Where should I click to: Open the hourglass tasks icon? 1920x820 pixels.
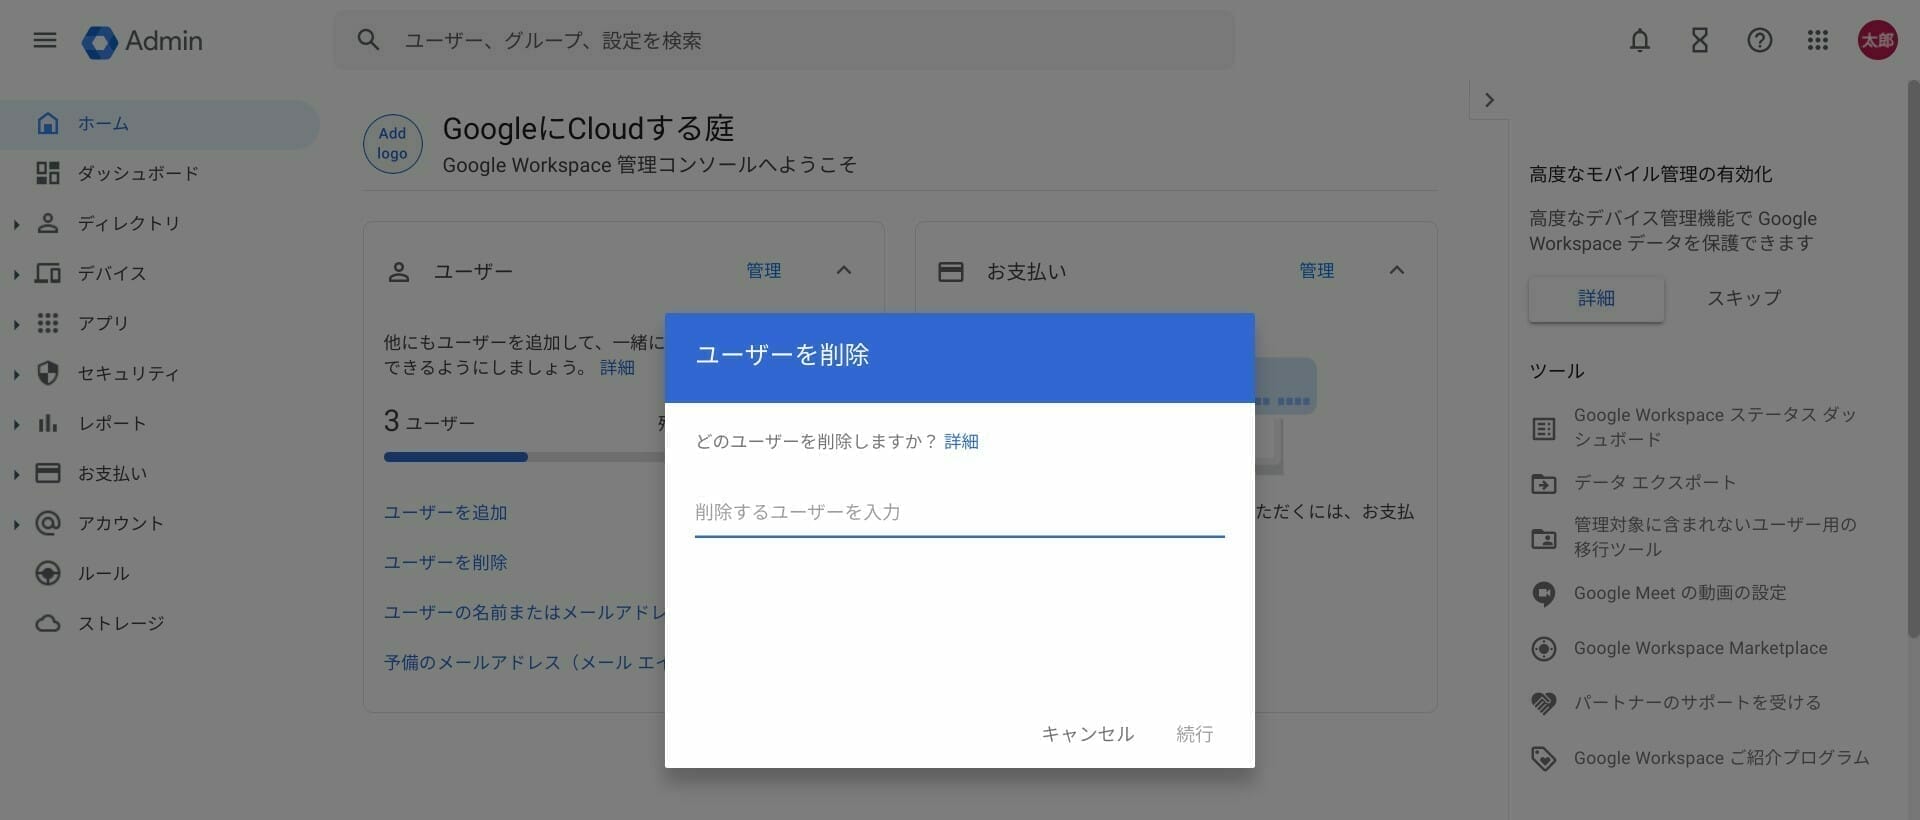pyautogui.click(x=1700, y=40)
